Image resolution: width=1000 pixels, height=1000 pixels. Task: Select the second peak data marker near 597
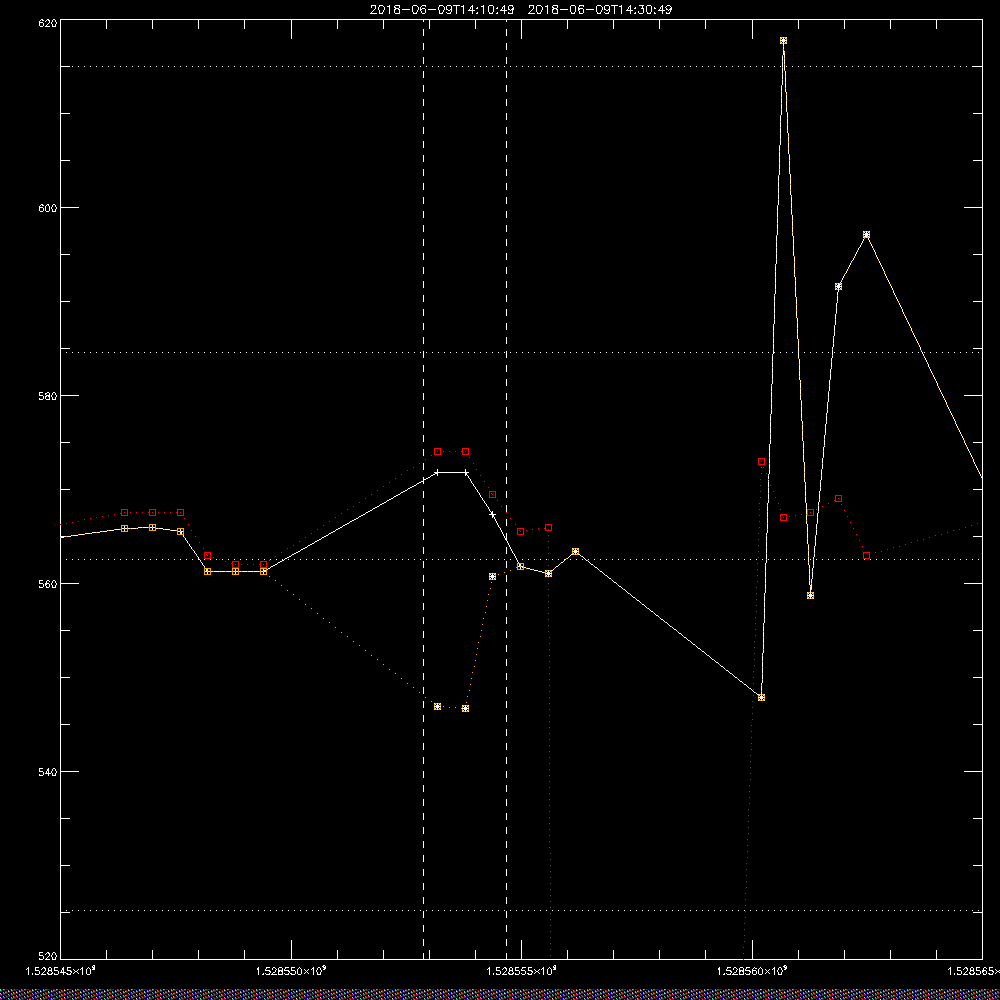pyautogui.click(x=866, y=235)
